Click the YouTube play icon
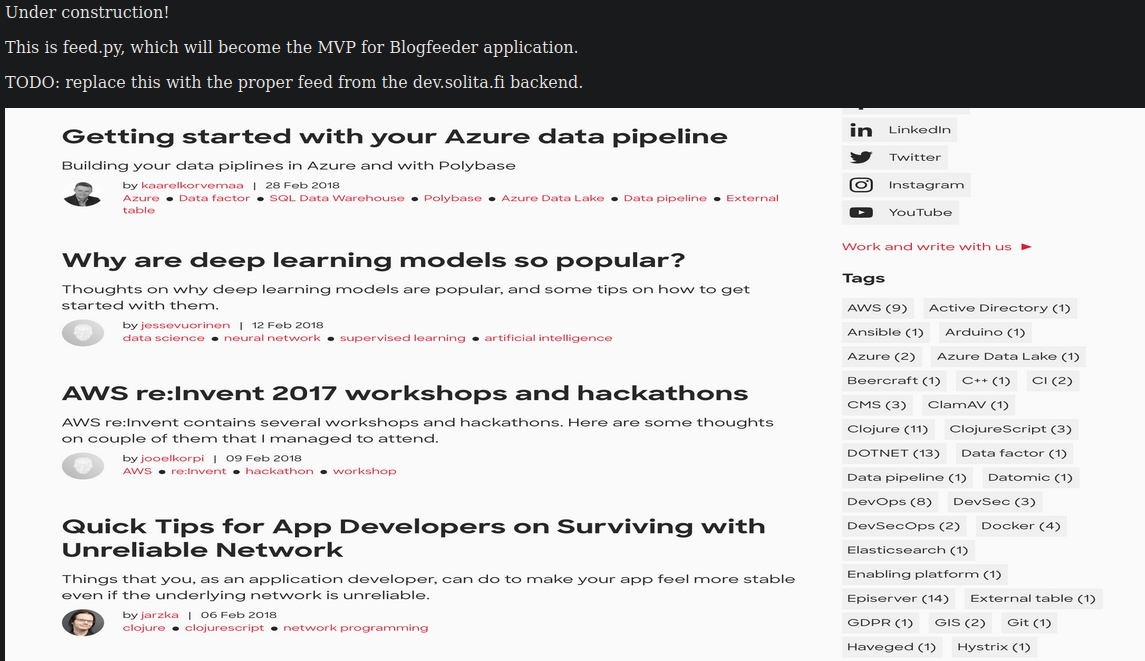This screenshot has height=661, width=1145. (861, 212)
